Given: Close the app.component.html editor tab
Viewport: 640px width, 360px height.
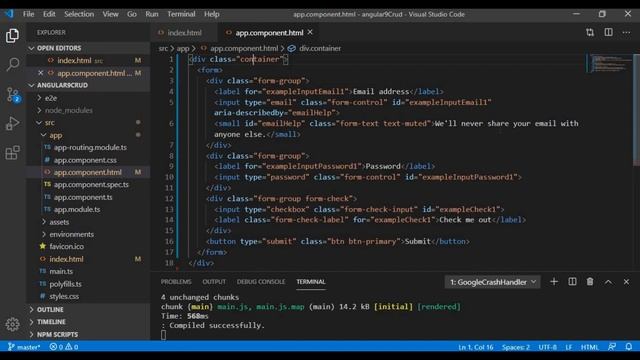Looking at the screenshot, I should [310, 32].
